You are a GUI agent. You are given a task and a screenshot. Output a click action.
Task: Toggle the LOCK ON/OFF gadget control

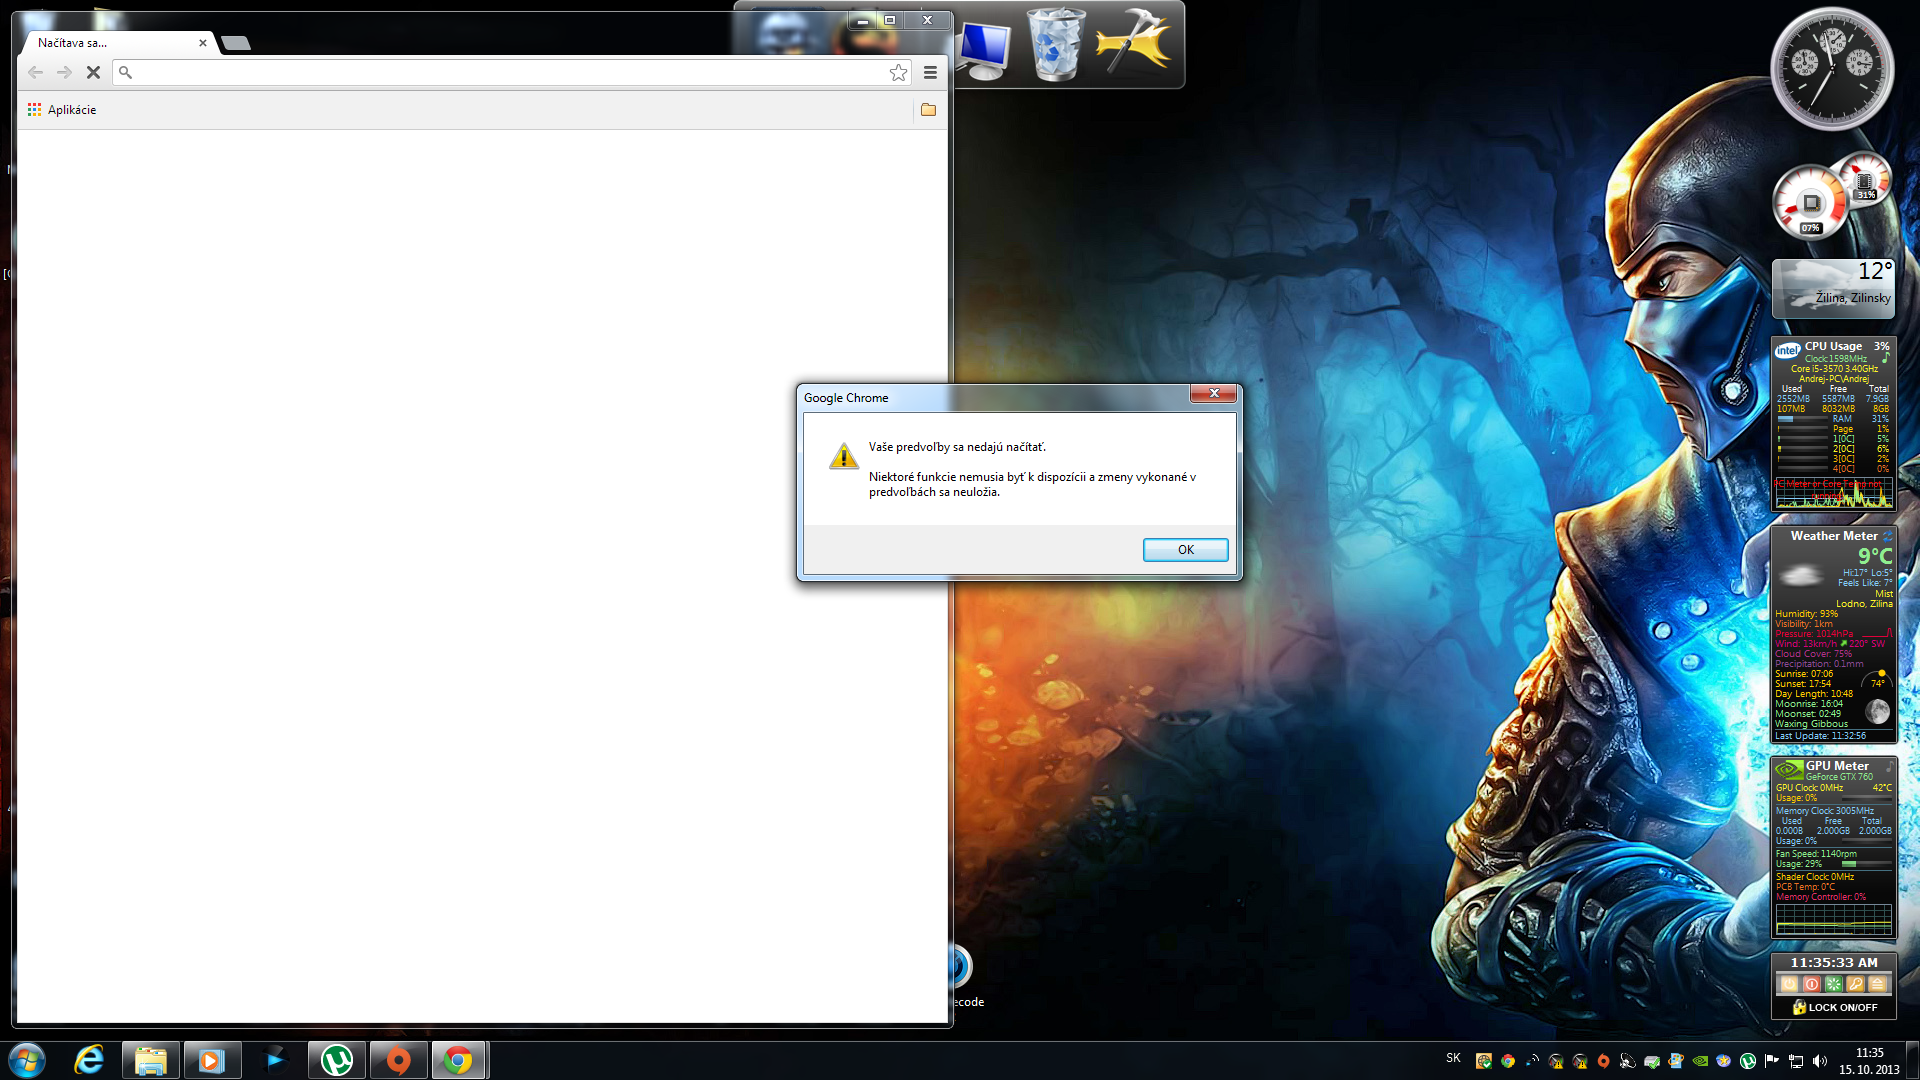pos(1834,1007)
